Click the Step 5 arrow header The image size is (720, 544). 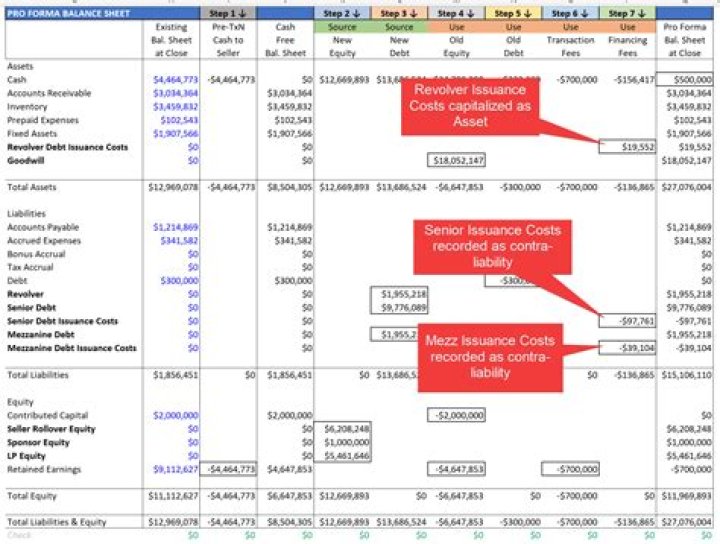click(514, 13)
